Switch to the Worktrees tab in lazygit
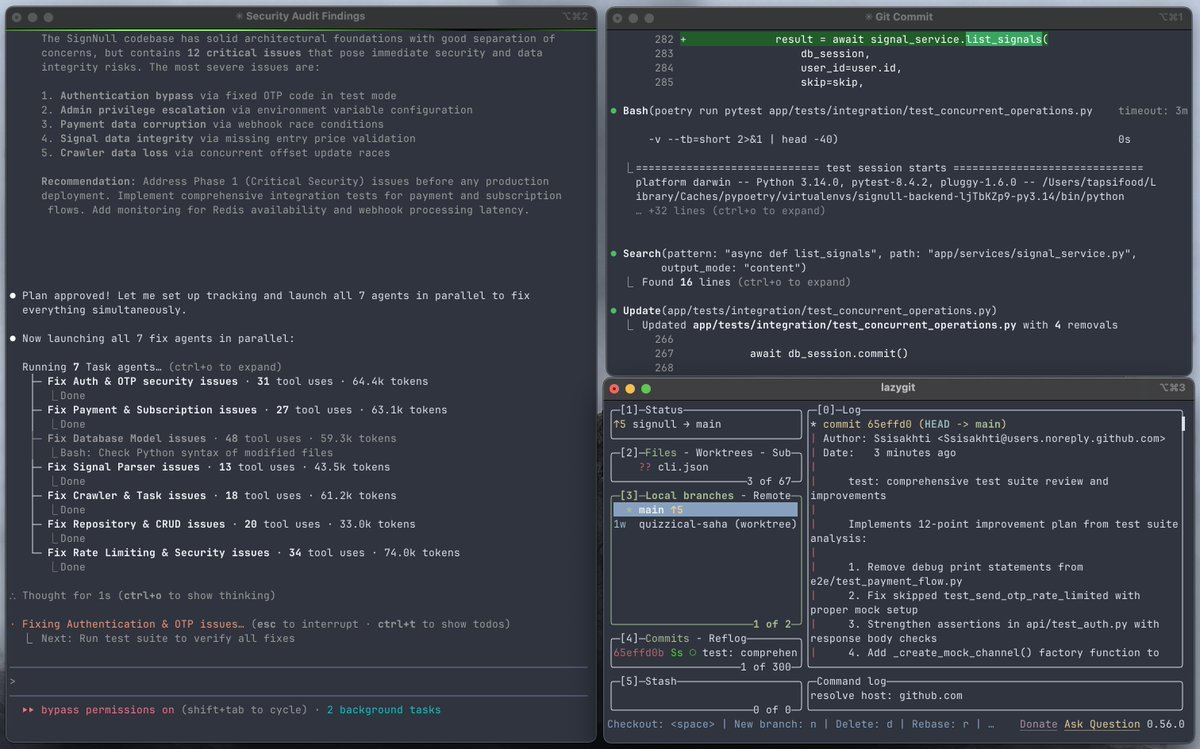 pyautogui.click(x=726, y=453)
